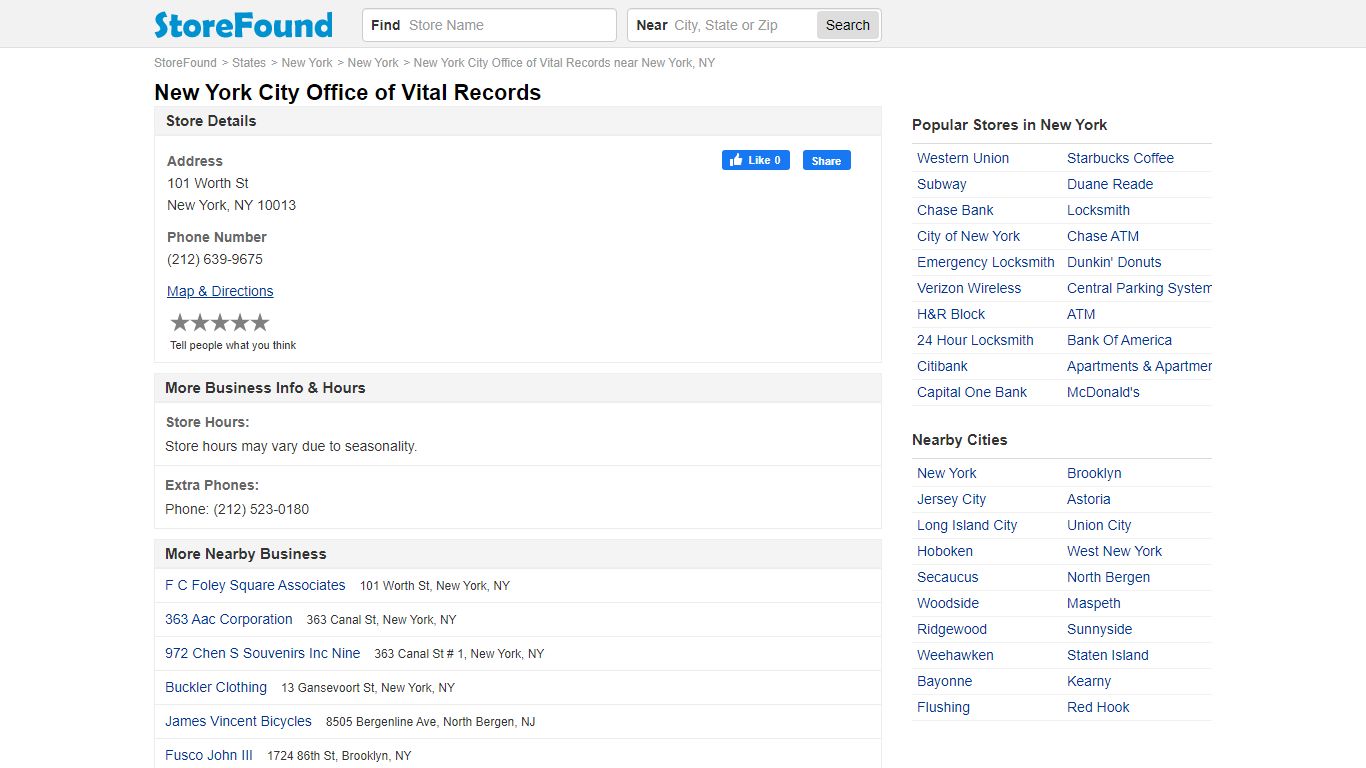Image resolution: width=1366 pixels, height=768 pixels.
Task: Select the first rating star
Action: click(x=180, y=322)
